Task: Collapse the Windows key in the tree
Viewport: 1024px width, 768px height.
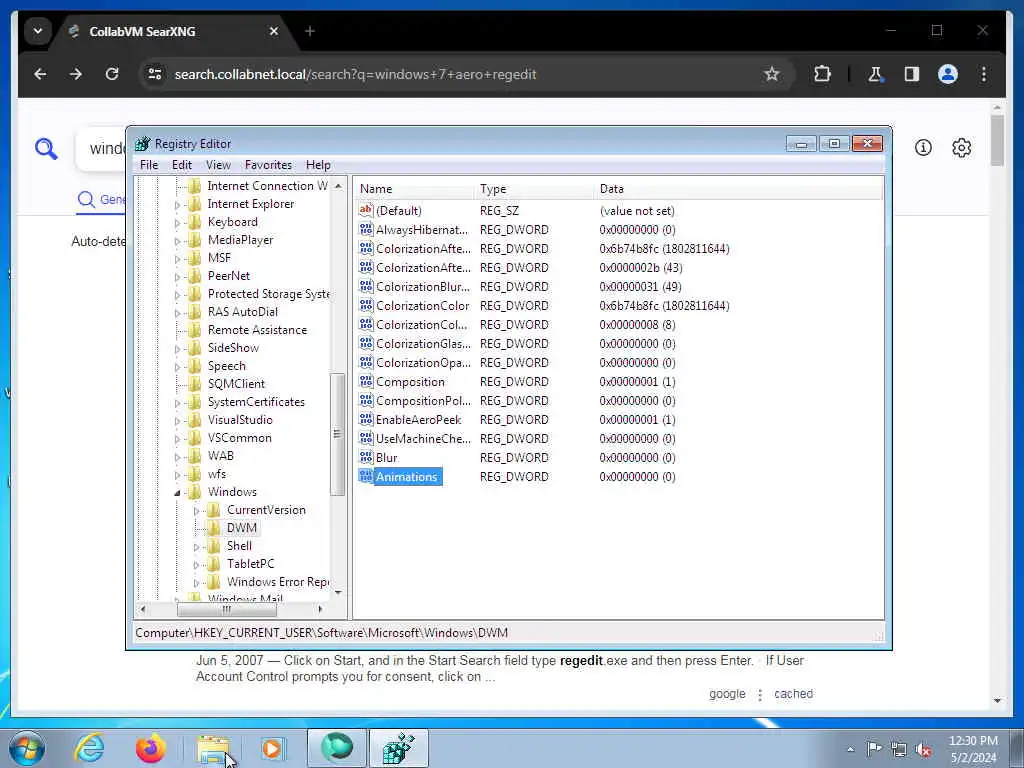Action: 177,493
